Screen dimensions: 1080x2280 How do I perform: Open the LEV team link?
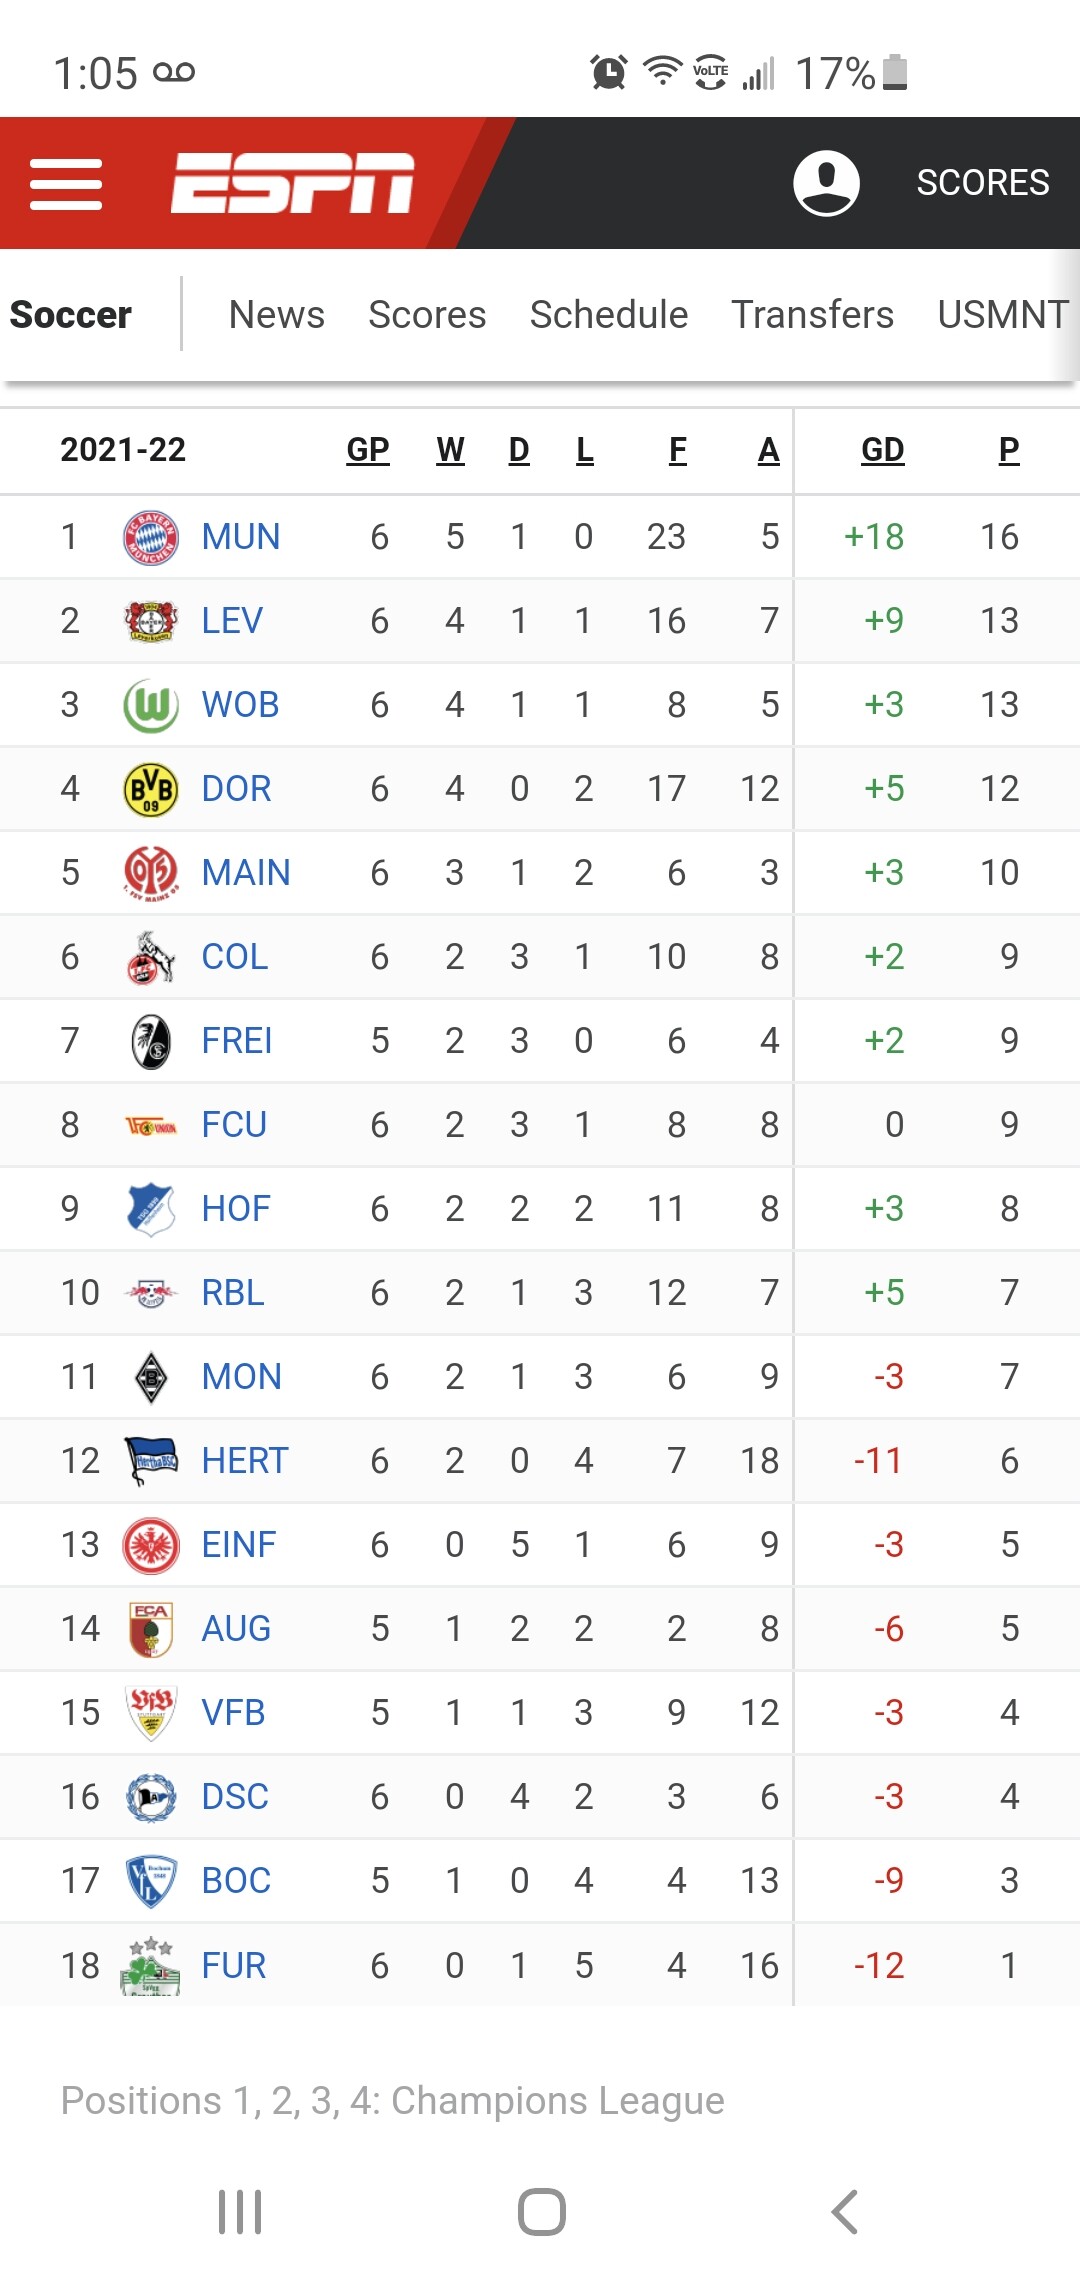[232, 621]
